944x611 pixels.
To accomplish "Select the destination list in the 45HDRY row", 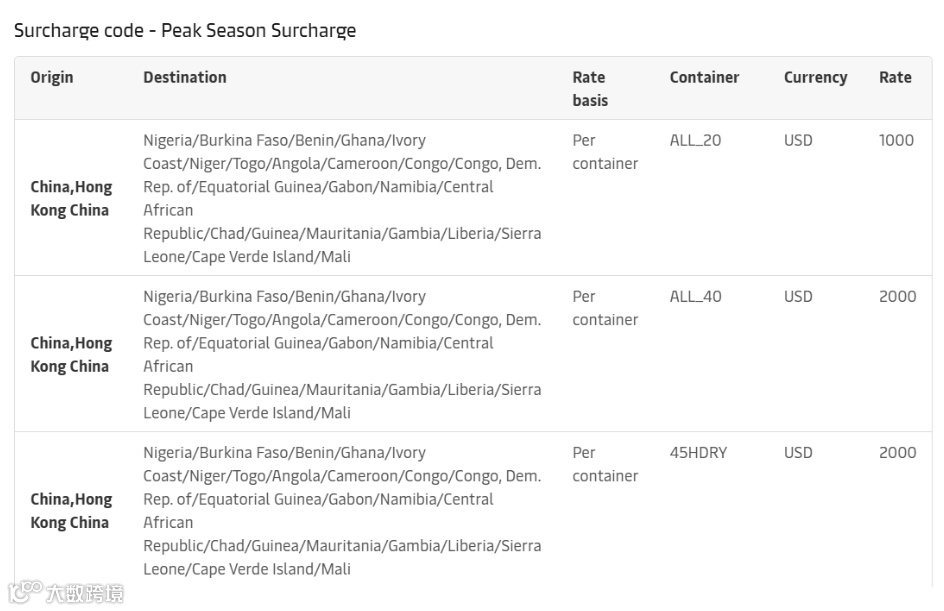I will [342, 510].
